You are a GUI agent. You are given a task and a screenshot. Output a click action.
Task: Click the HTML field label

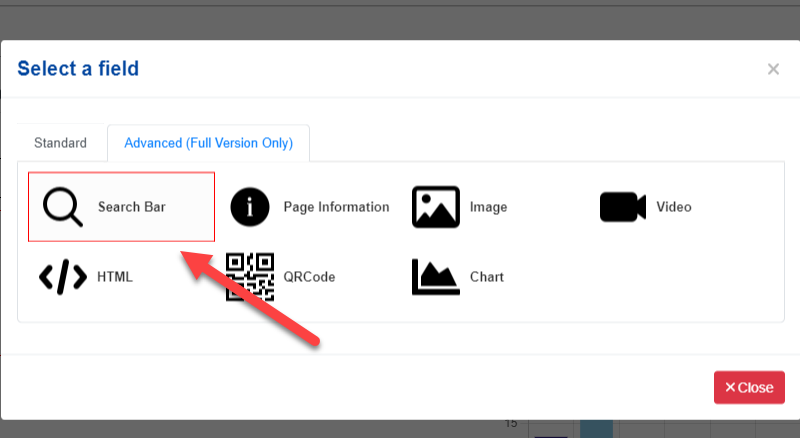tap(115, 277)
